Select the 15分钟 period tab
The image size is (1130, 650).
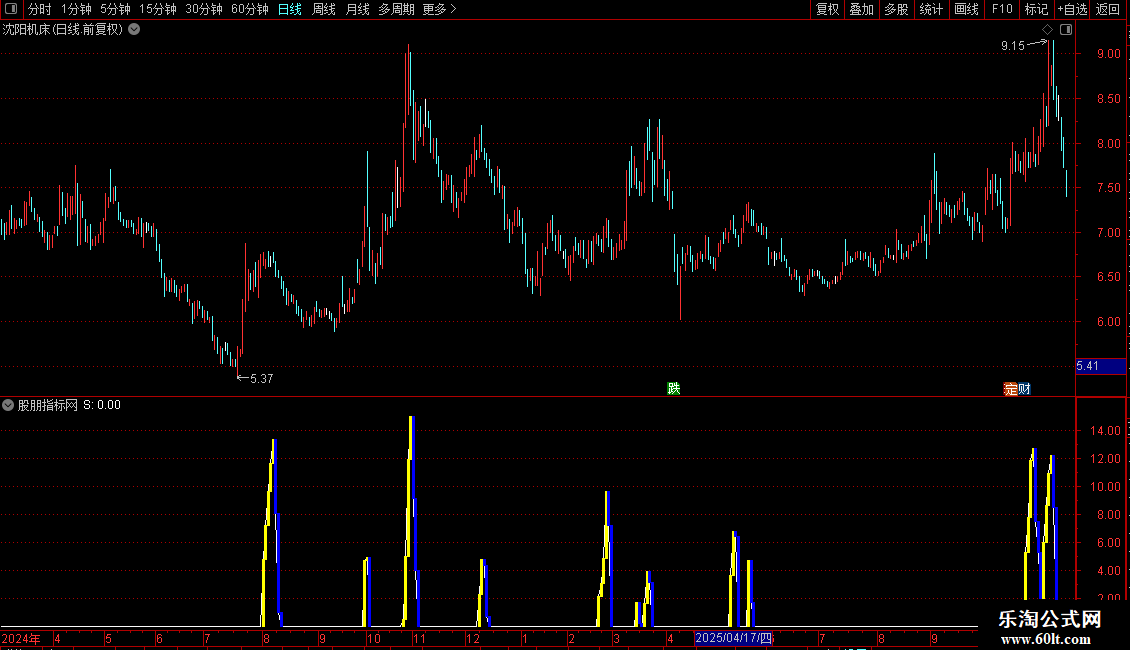tap(158, 9)
